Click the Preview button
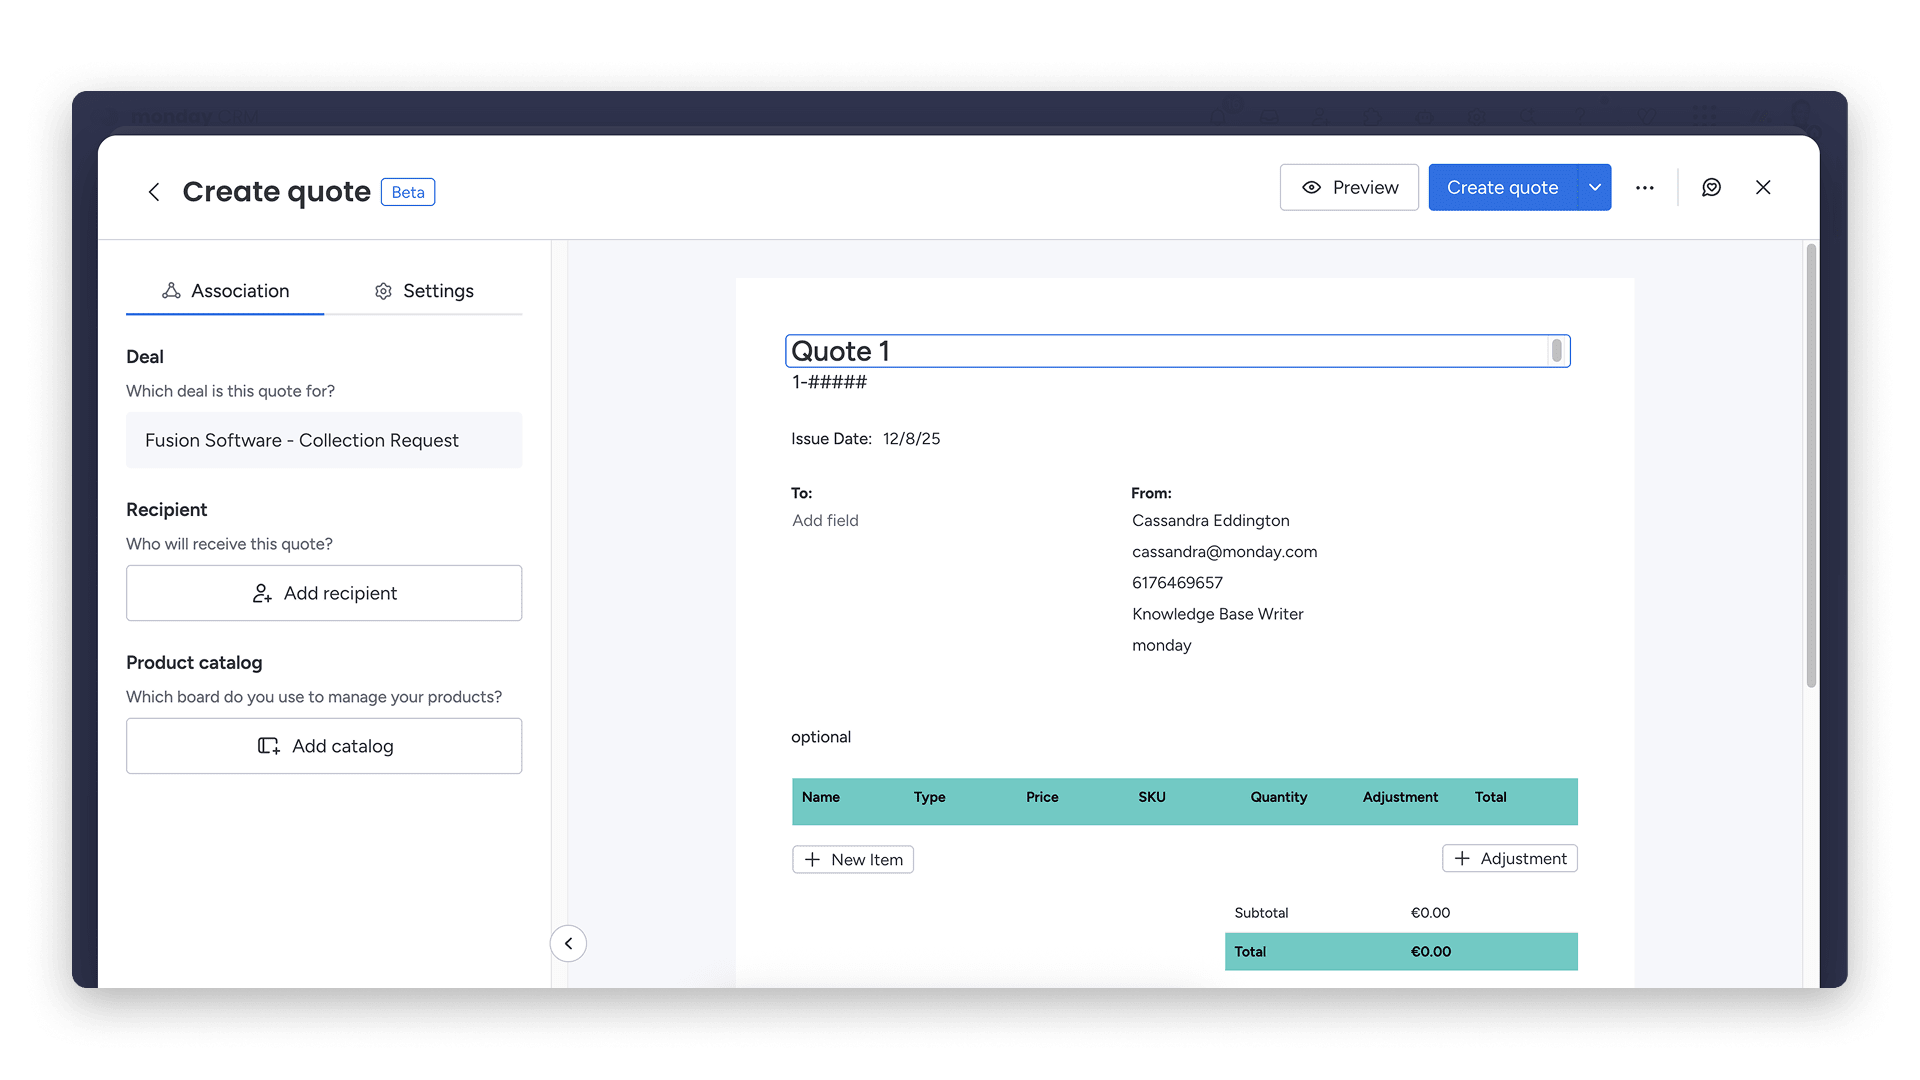 pyautogui.click(x=1349, y=188)
